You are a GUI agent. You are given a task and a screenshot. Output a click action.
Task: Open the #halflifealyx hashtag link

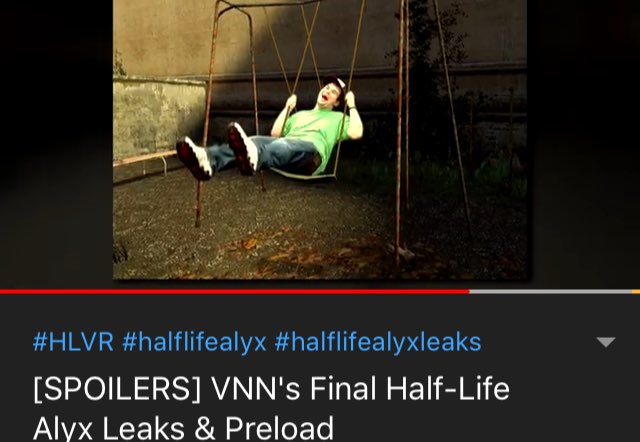(194, 343)
